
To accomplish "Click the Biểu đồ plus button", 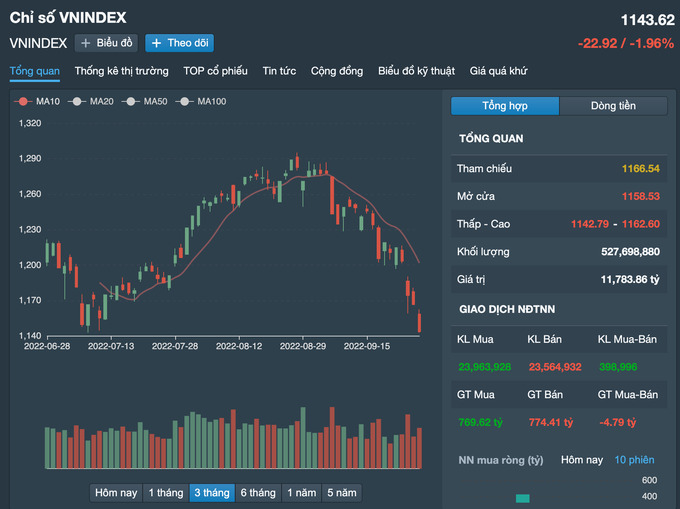I will pos(107,43).
